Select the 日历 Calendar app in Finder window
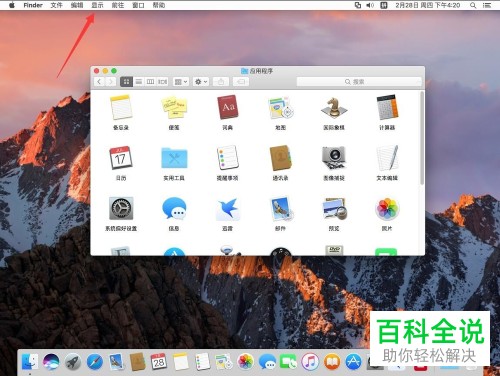500x376 pixels. point(121,158)
